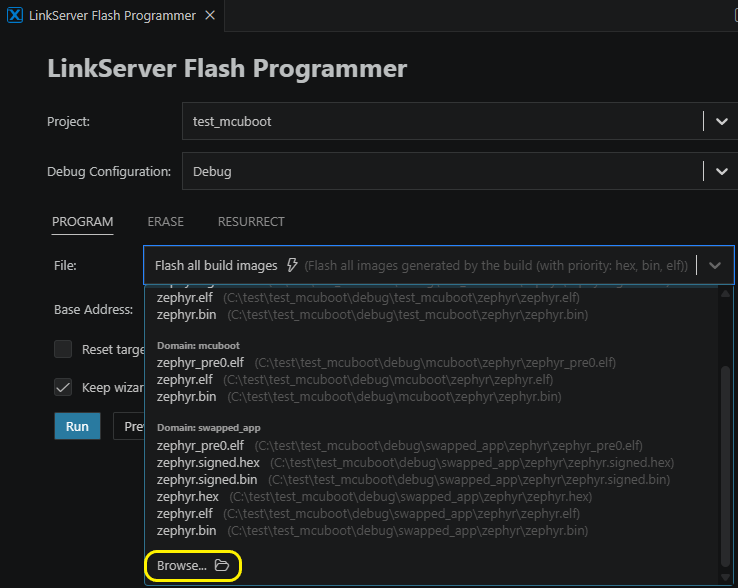Click the Run button

[77, 426]
